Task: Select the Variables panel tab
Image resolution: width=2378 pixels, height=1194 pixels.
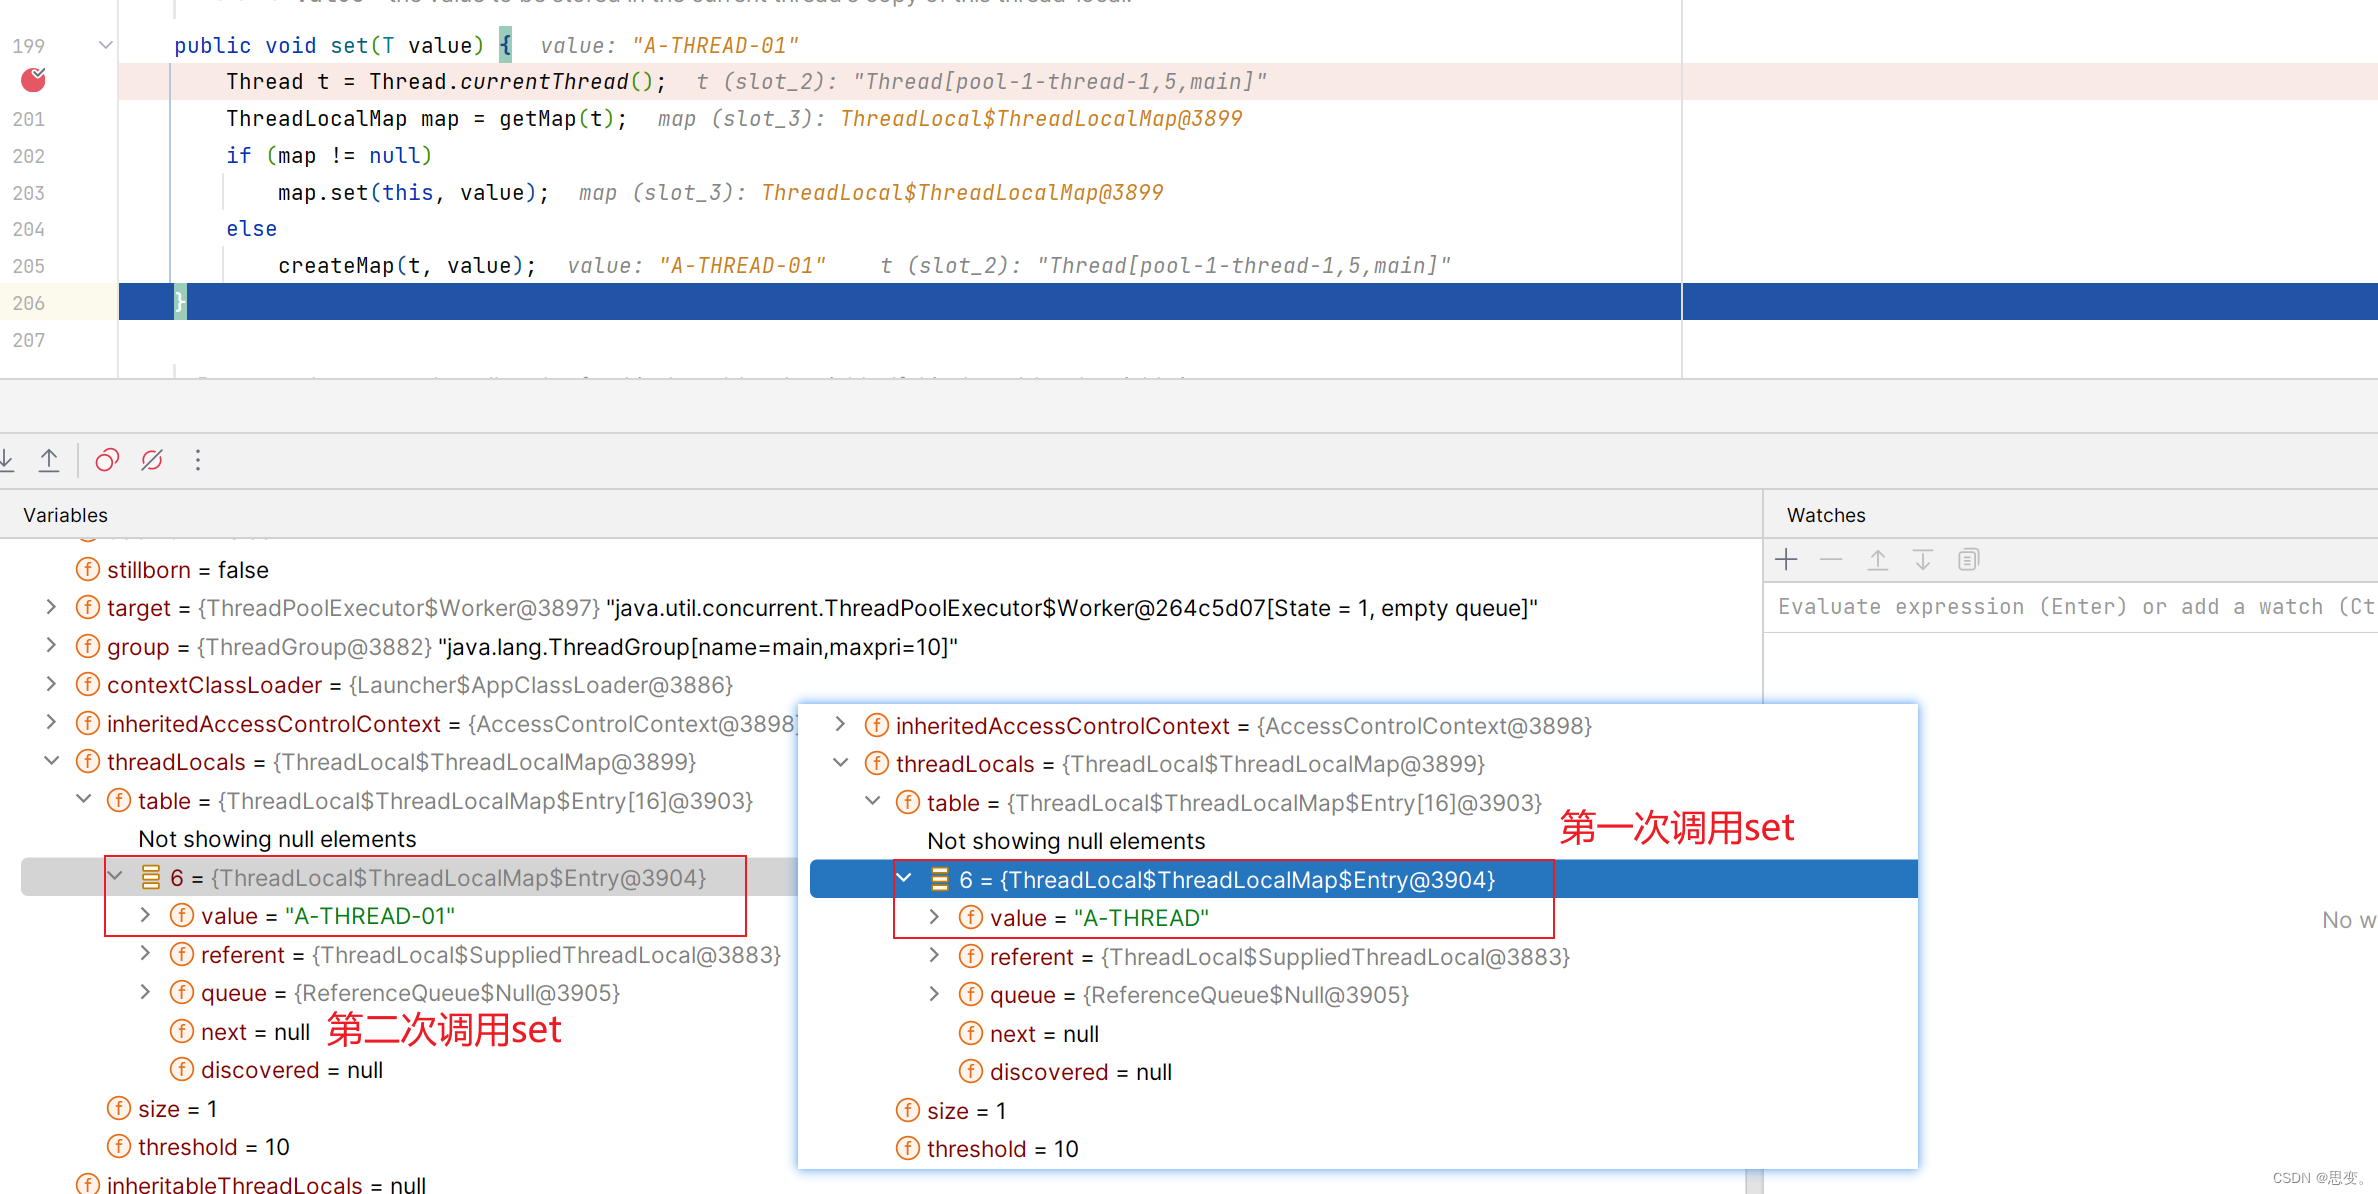Action: (65, 515)
